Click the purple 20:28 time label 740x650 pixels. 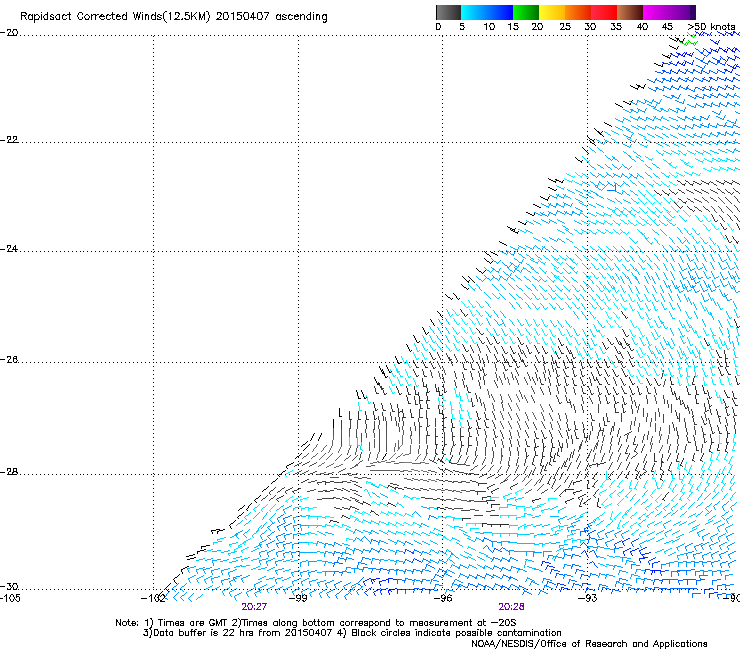(x=512, y=607)
